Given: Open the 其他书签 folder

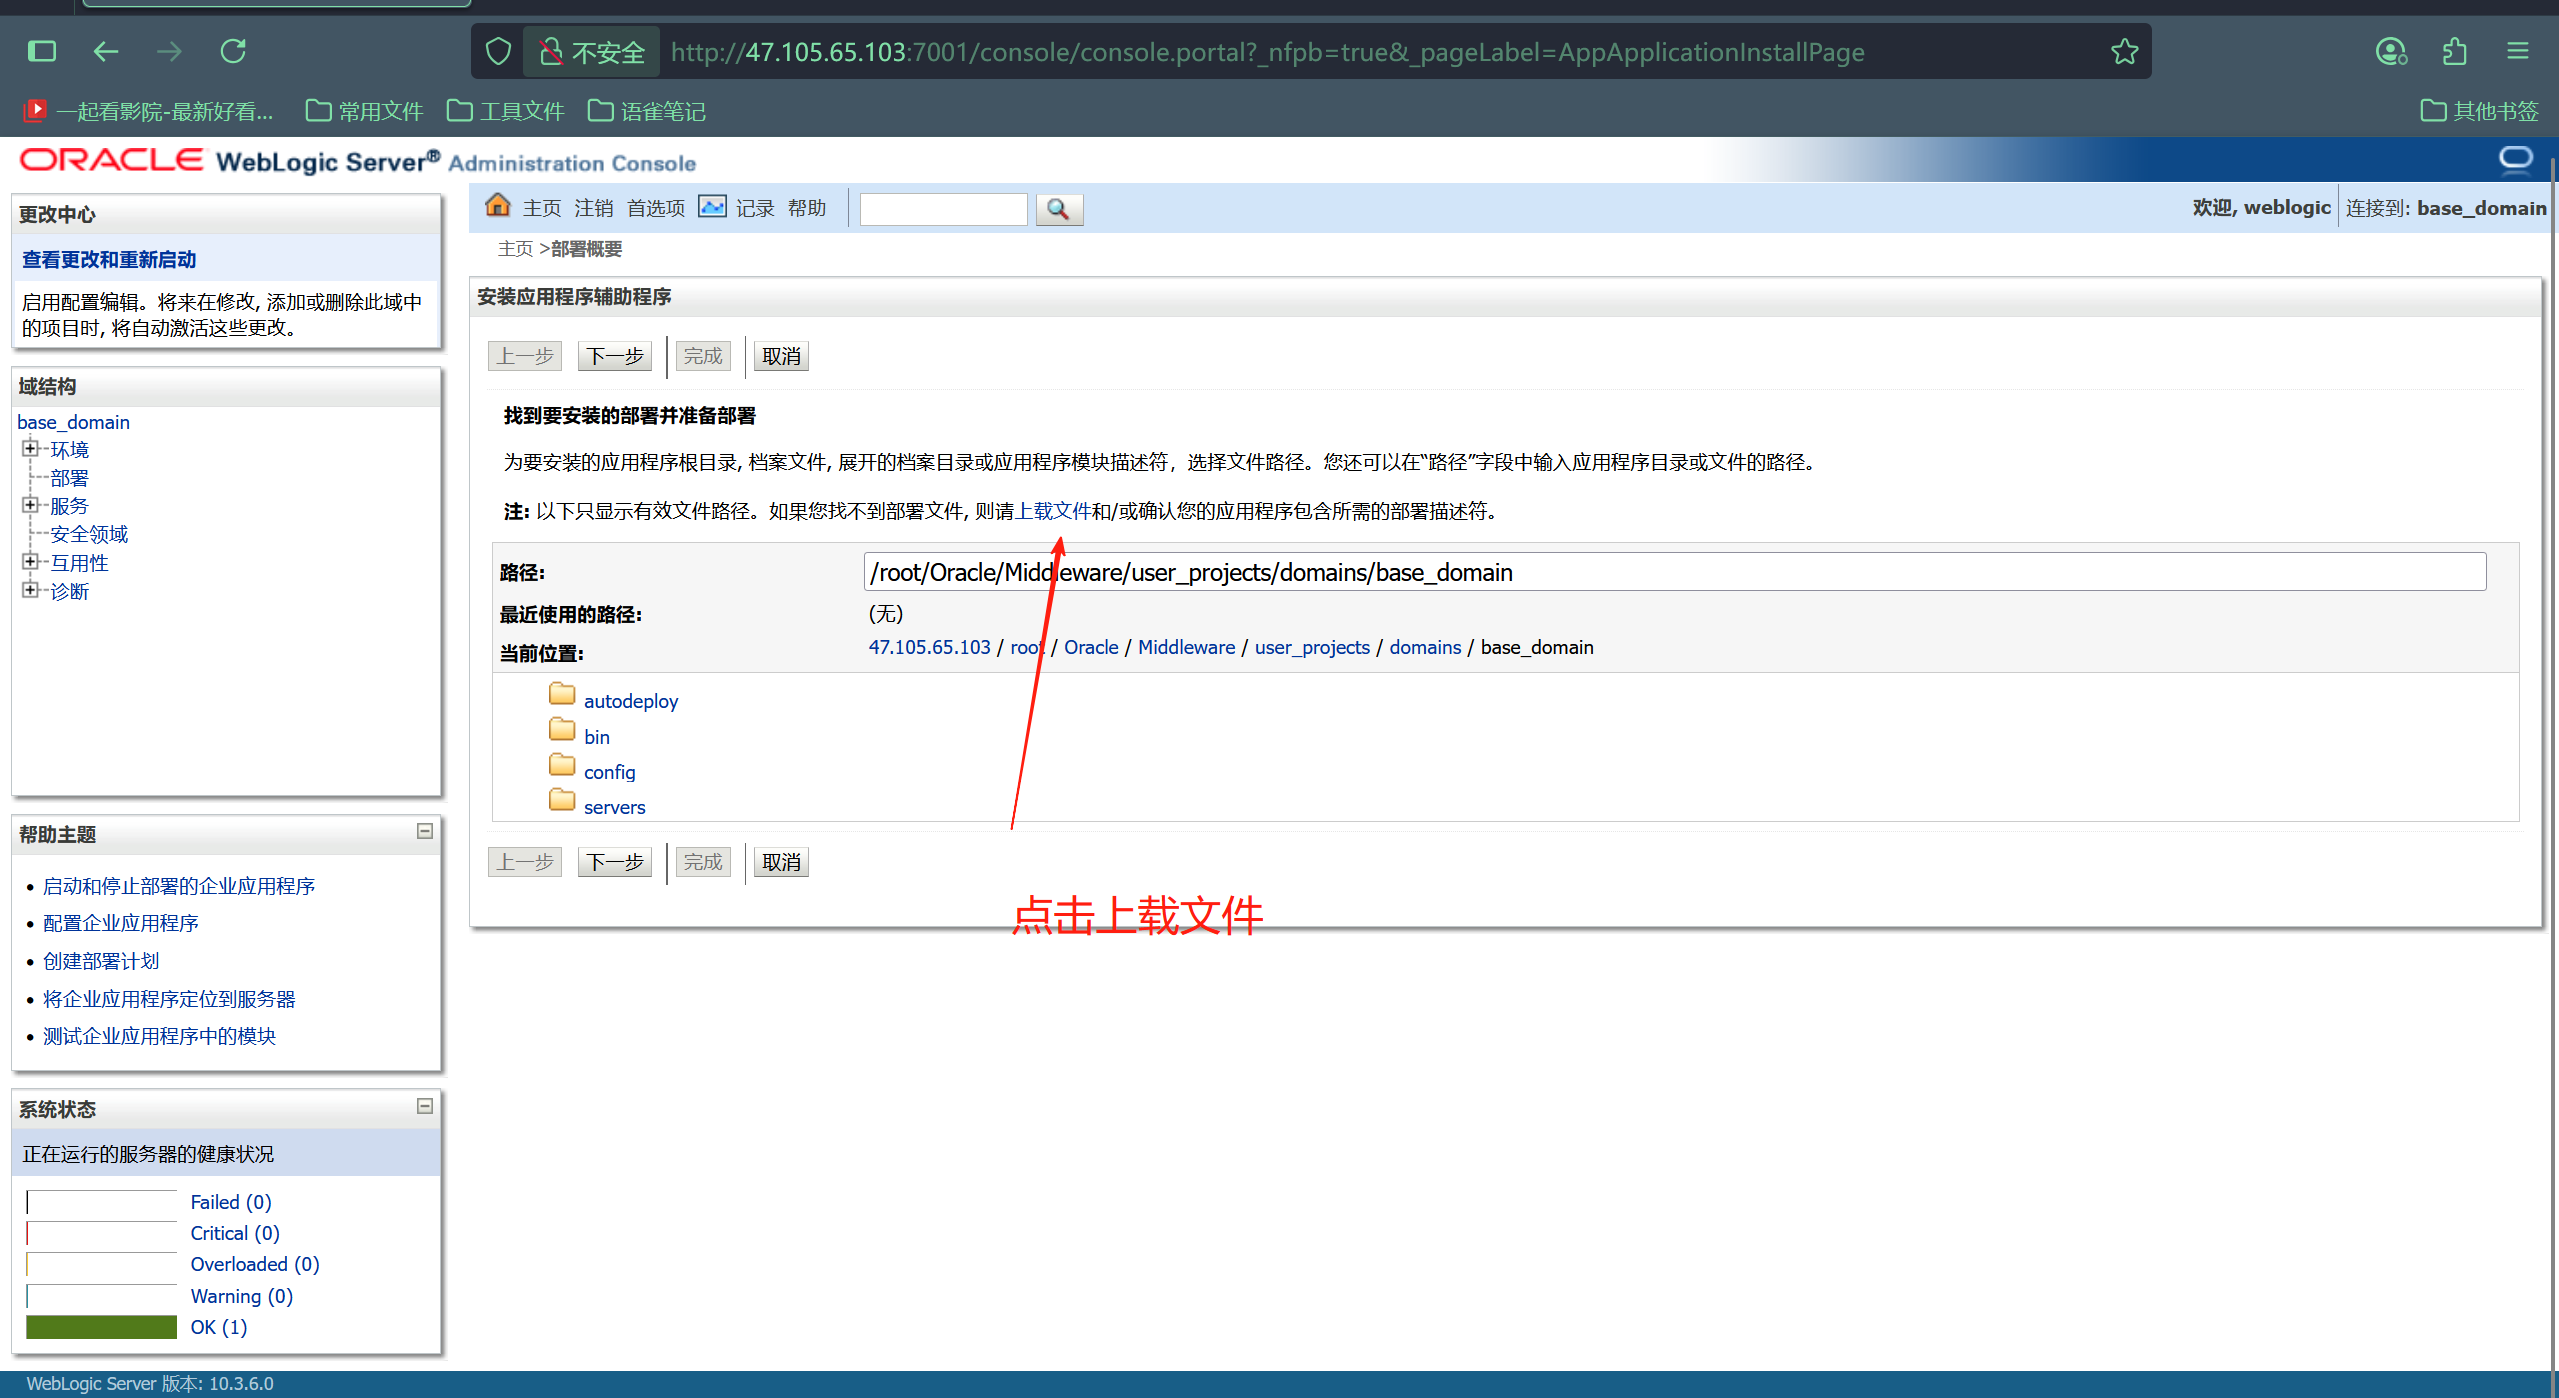Looking at the screenshot, I should (2480, 111).
